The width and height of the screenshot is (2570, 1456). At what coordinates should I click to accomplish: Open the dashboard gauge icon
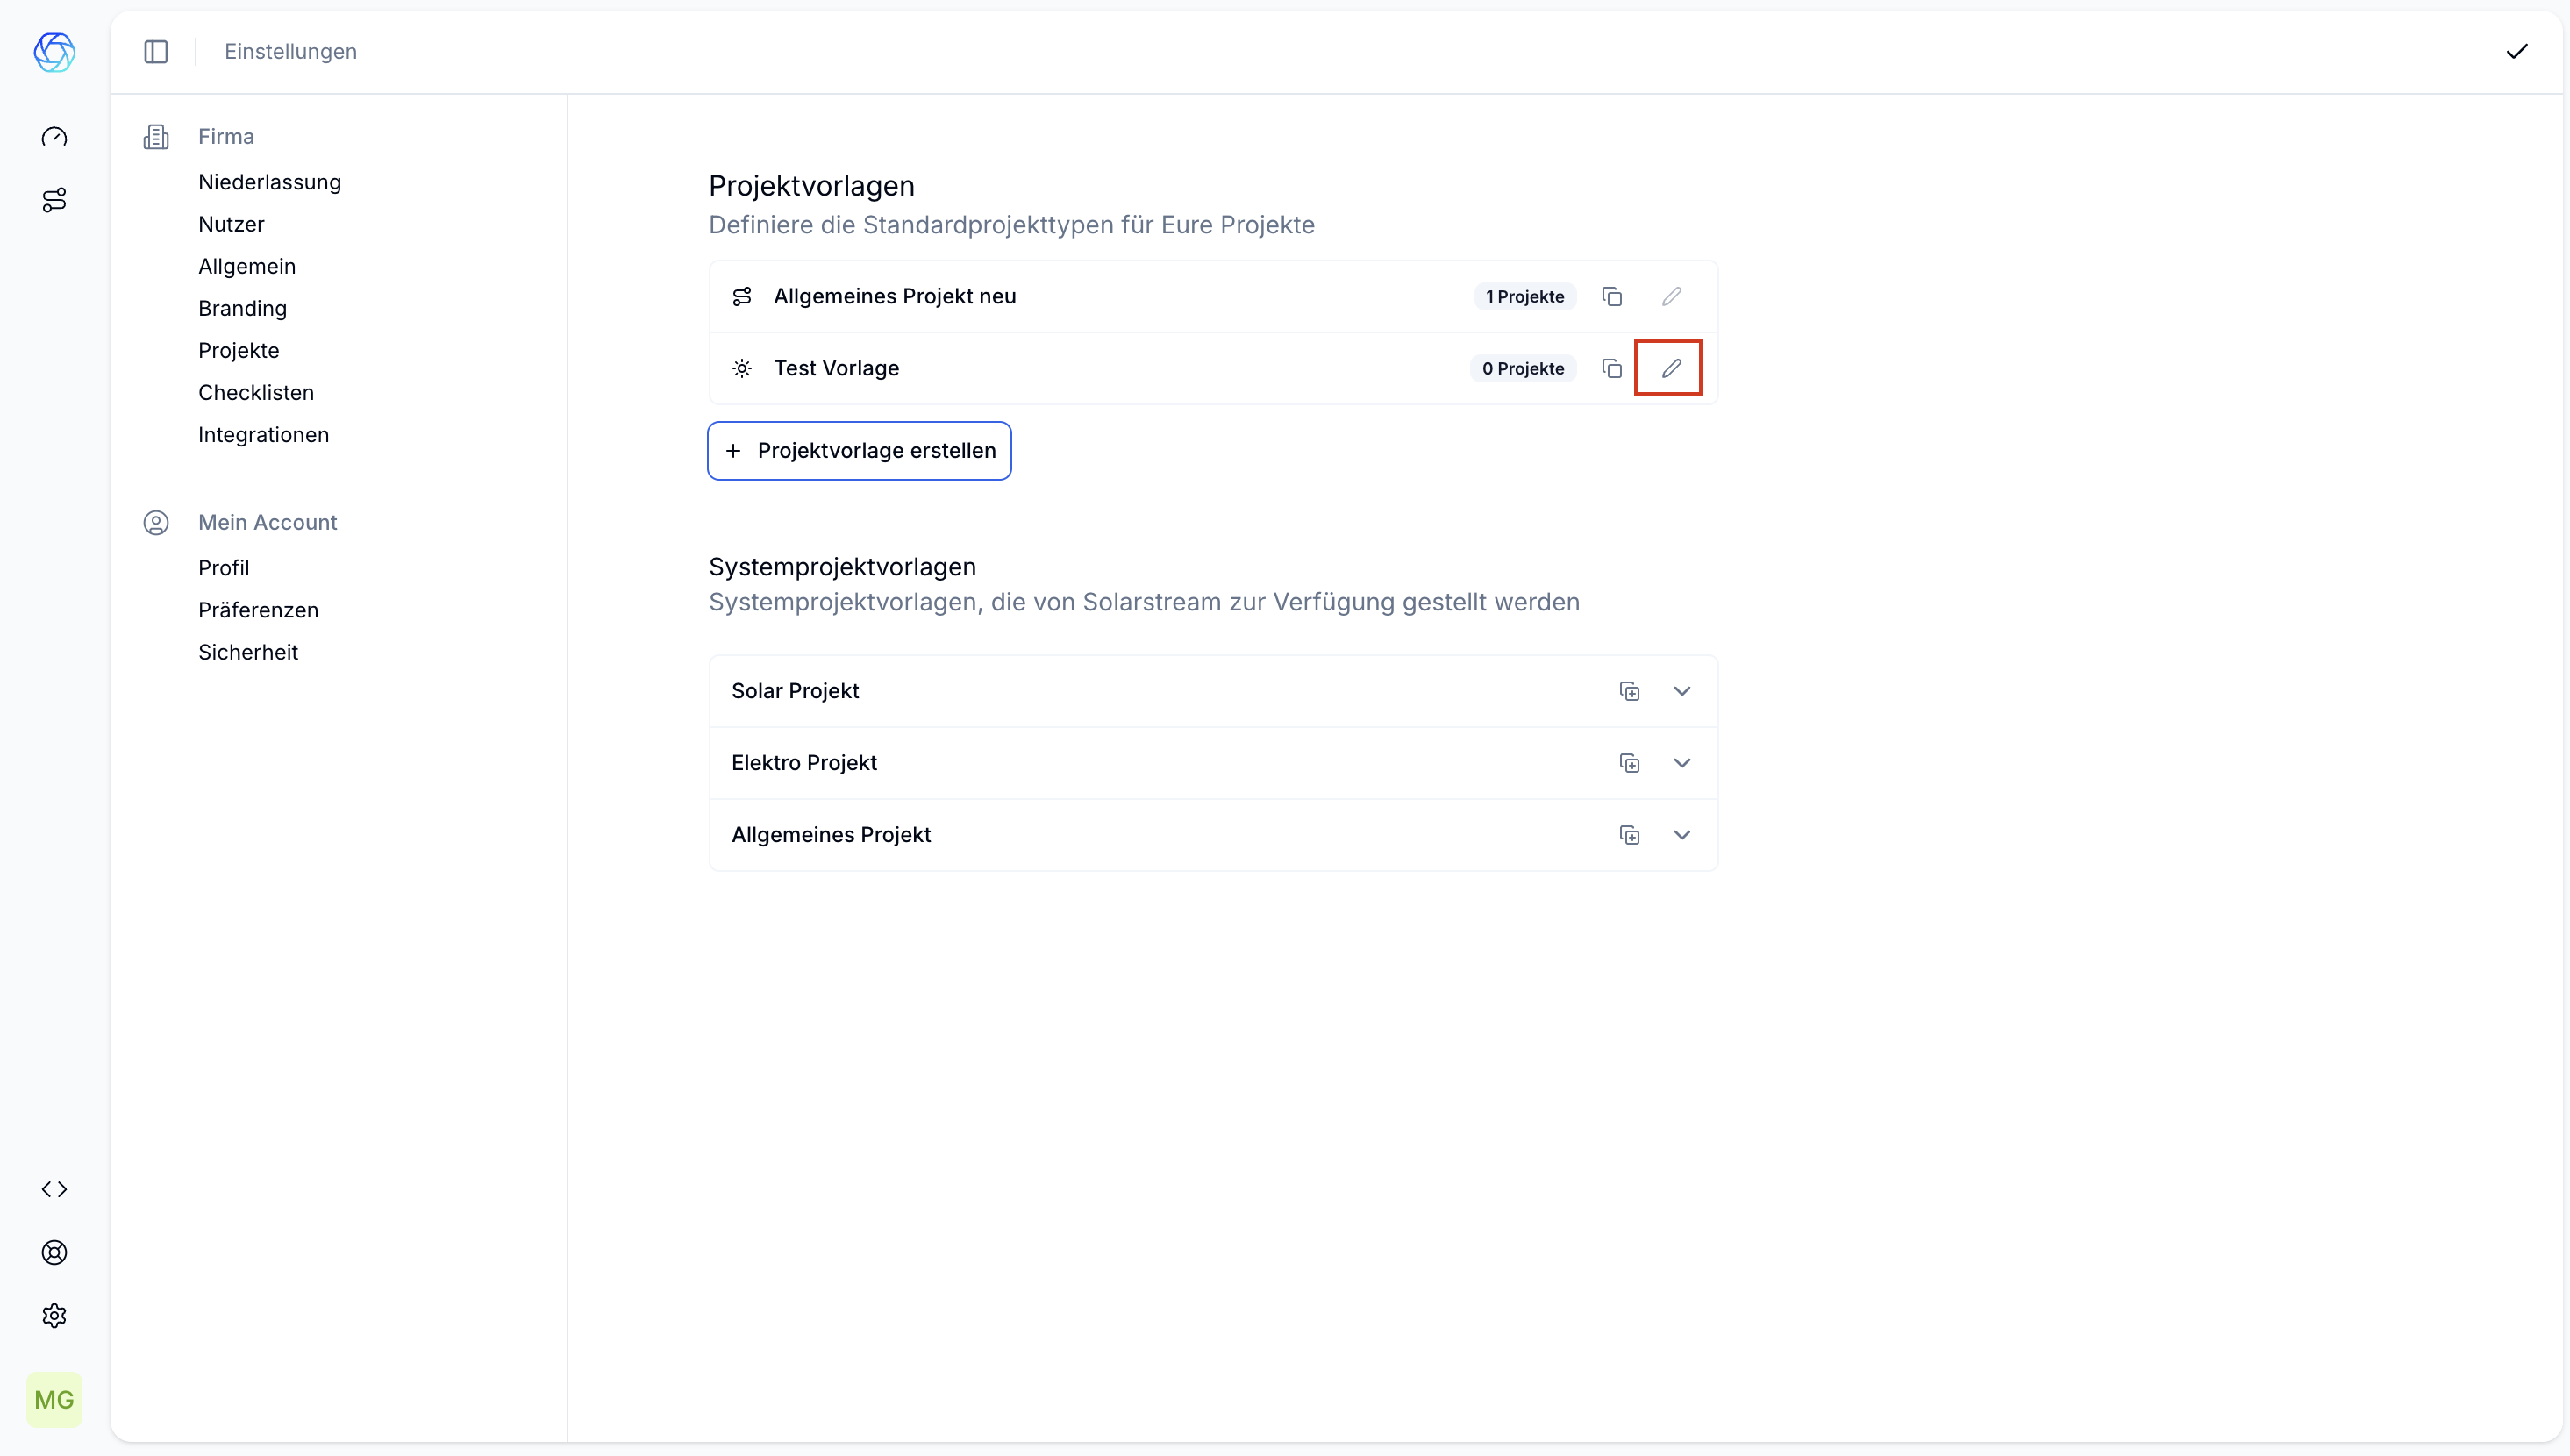point(54,137)
